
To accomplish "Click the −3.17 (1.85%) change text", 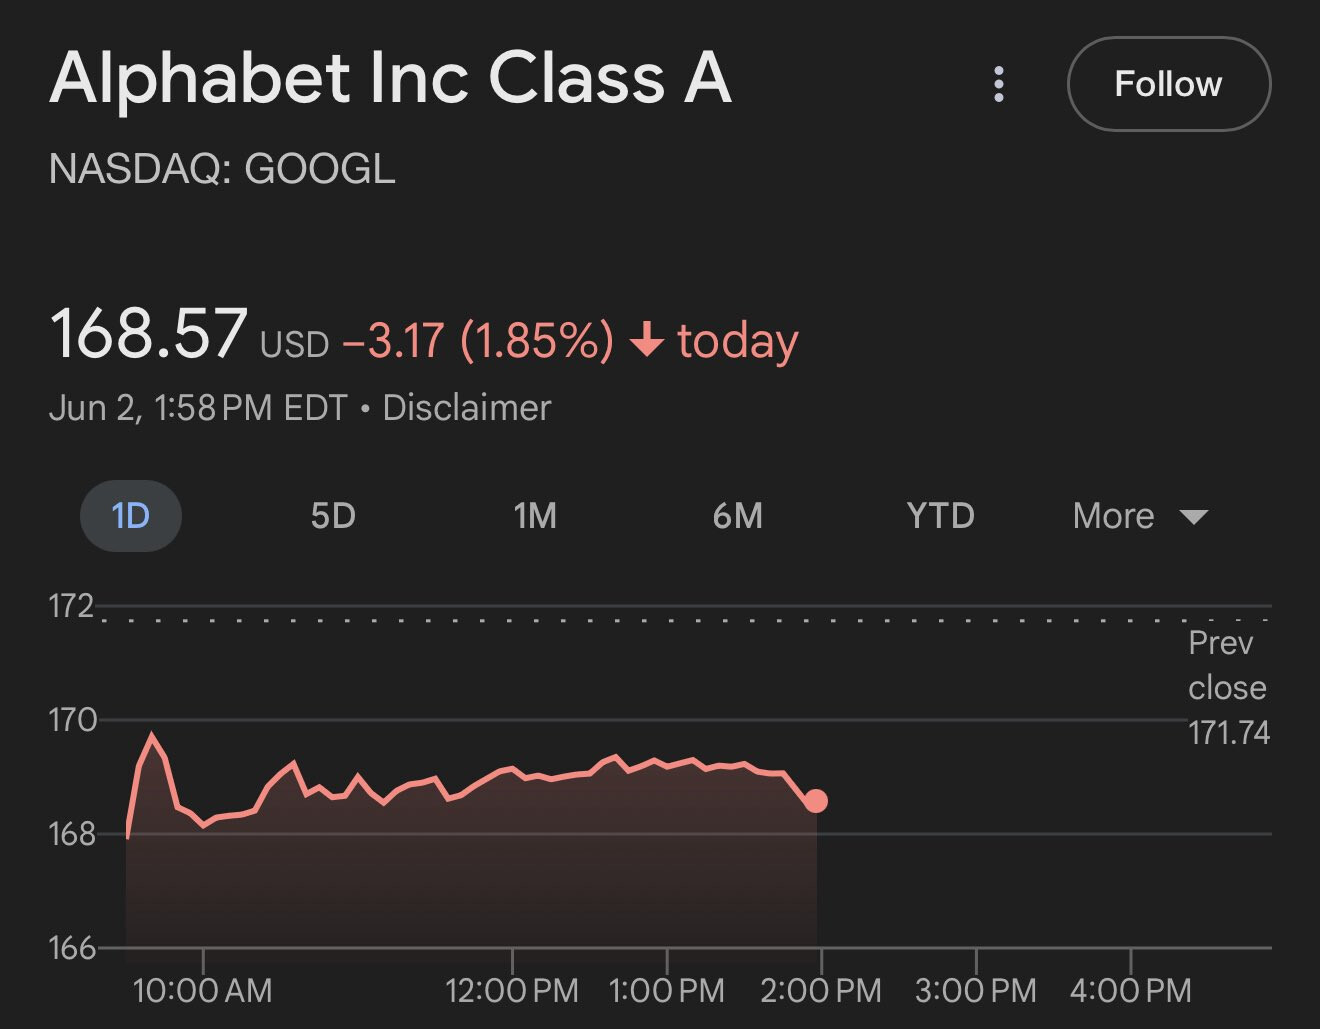I will (478, 341).
